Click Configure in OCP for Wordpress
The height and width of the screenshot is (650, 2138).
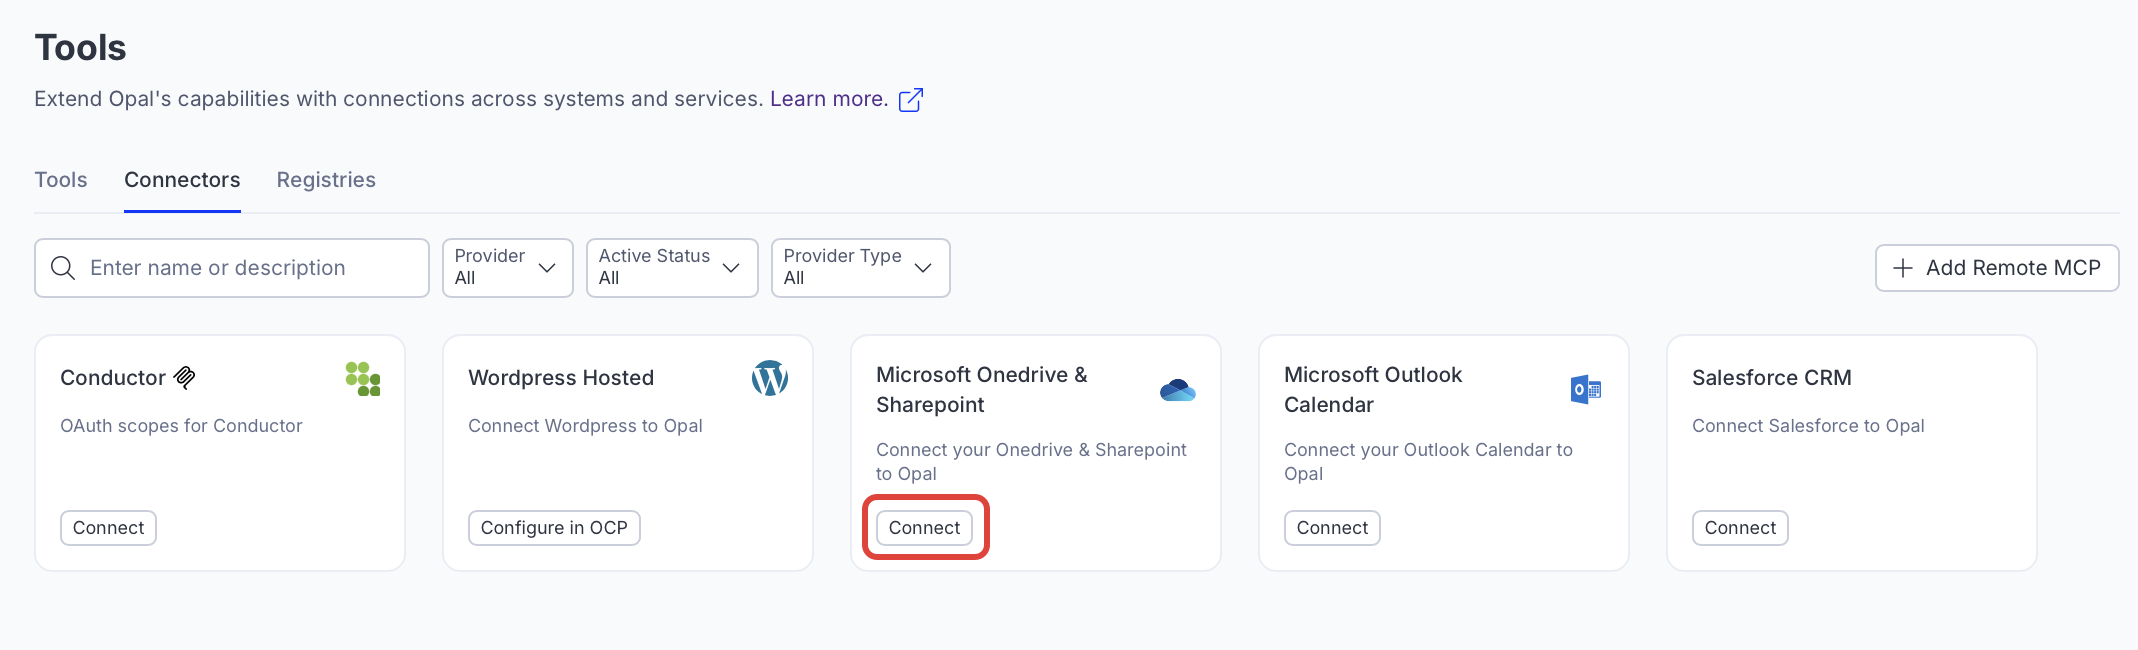pos(554,528)
